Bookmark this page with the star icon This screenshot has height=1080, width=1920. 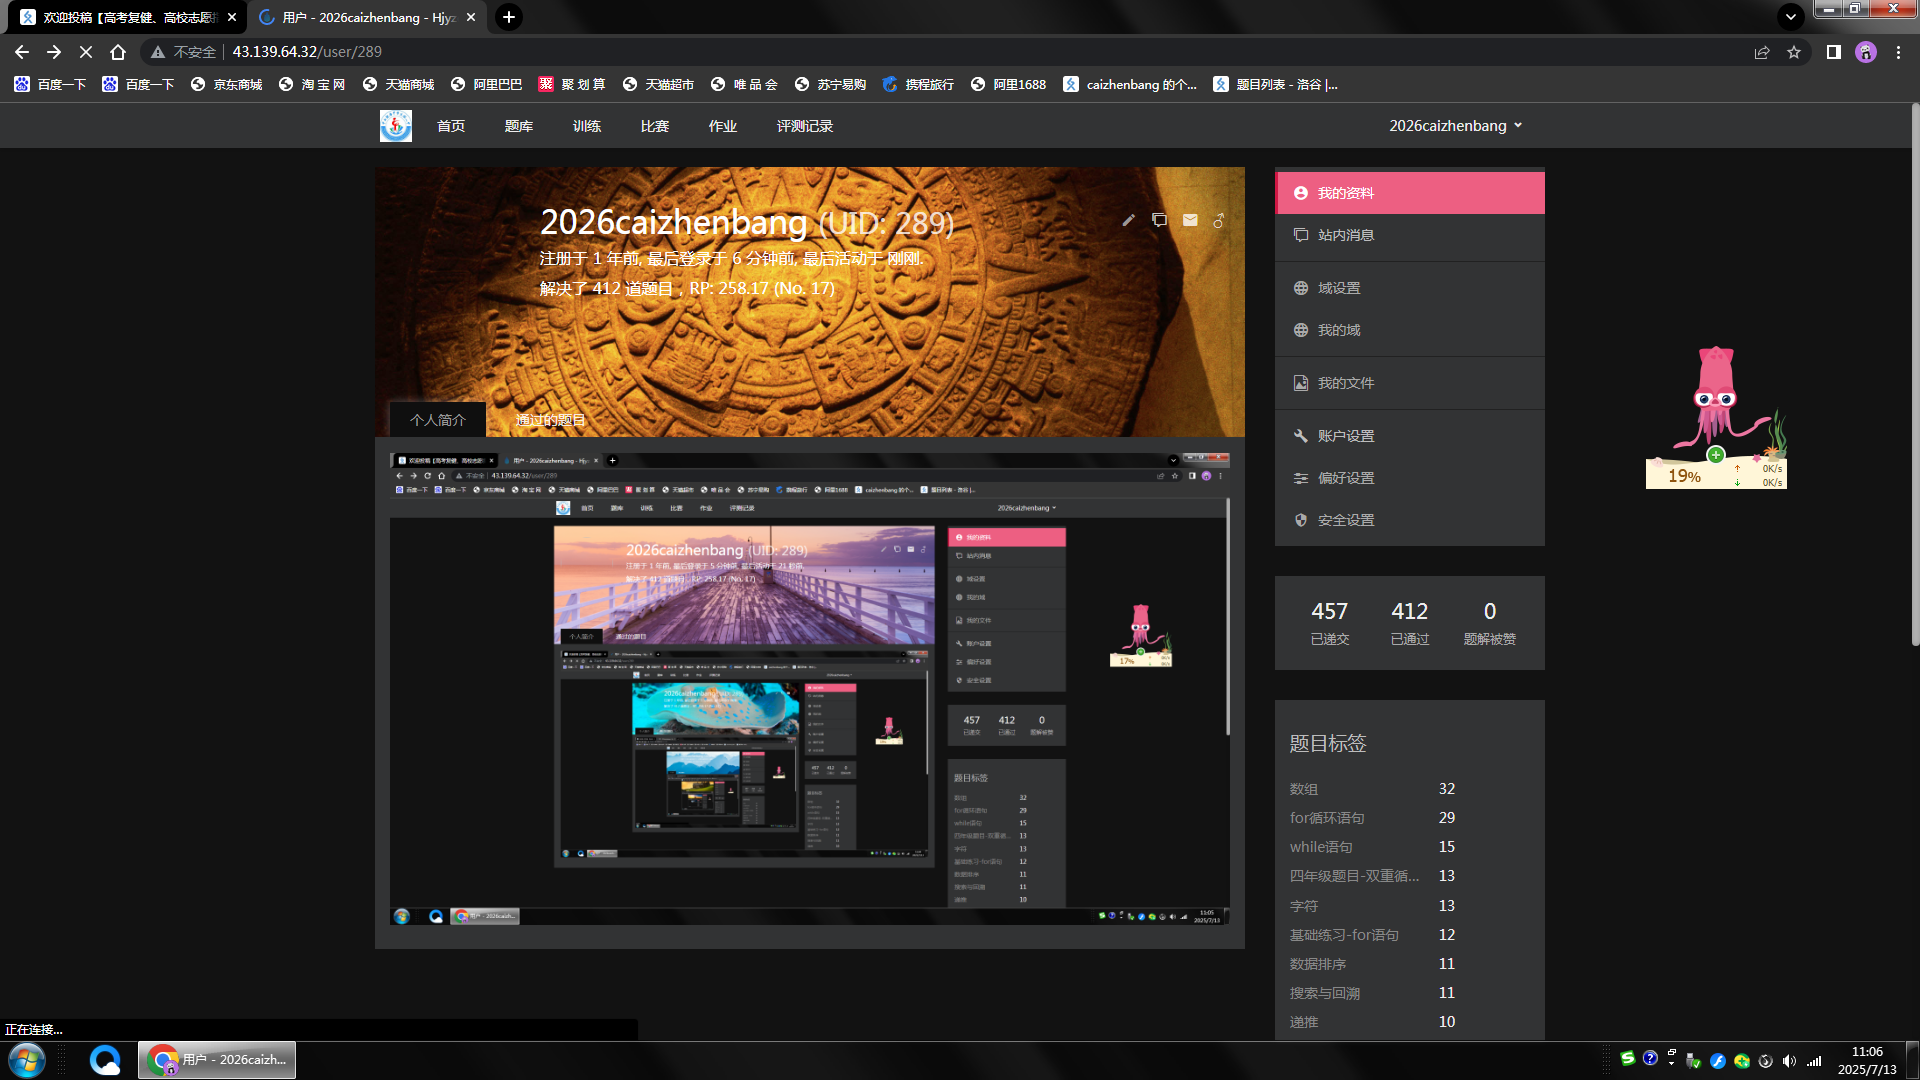point(1794,52)
